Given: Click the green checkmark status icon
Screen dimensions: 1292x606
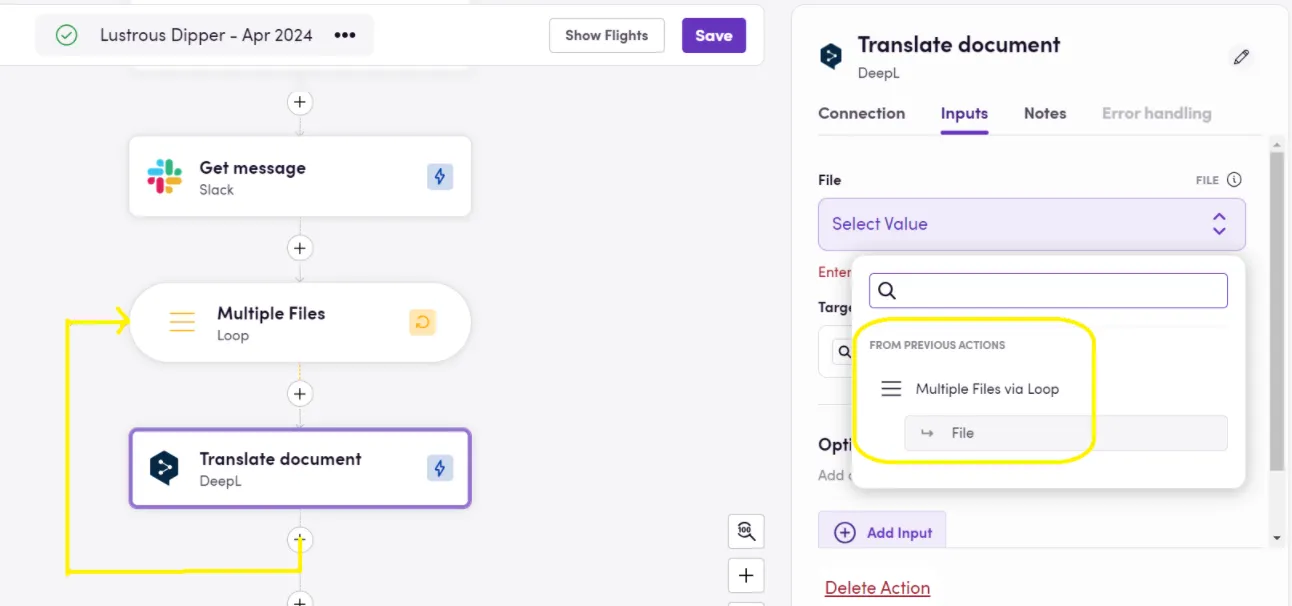Looking at the screenshot, I should point(65,35).
